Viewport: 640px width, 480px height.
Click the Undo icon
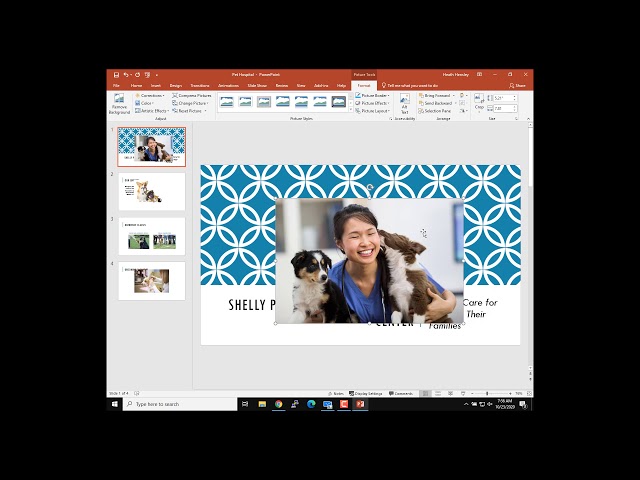pyautogui.click(x=126, y=75)
